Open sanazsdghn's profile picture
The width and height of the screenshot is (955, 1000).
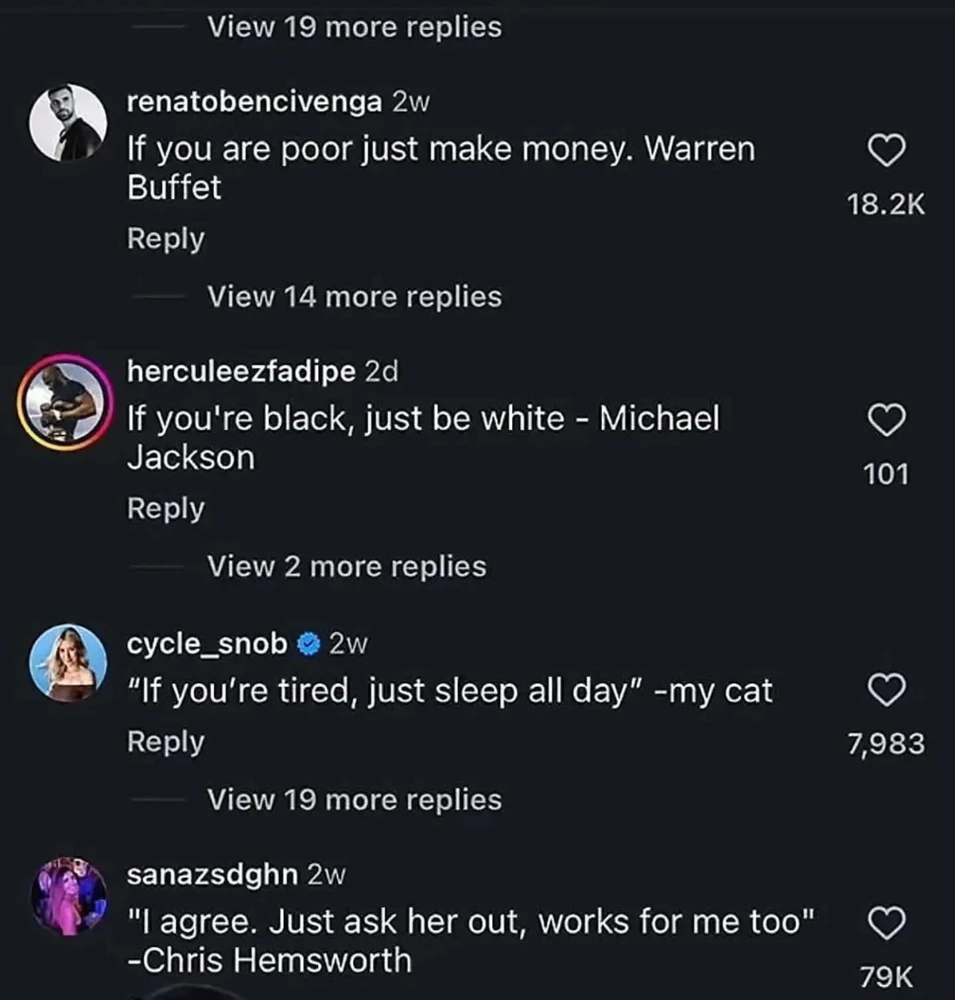(67, 895)
